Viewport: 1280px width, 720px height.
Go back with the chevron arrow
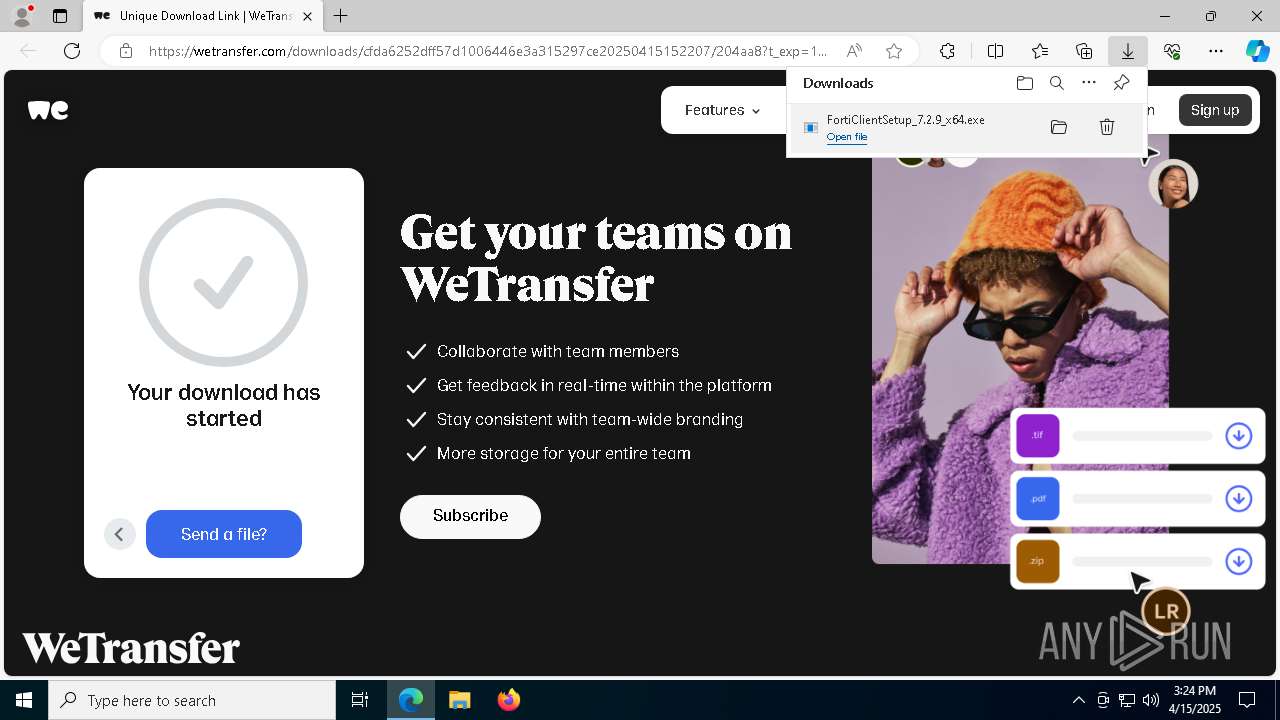(119, 534)
